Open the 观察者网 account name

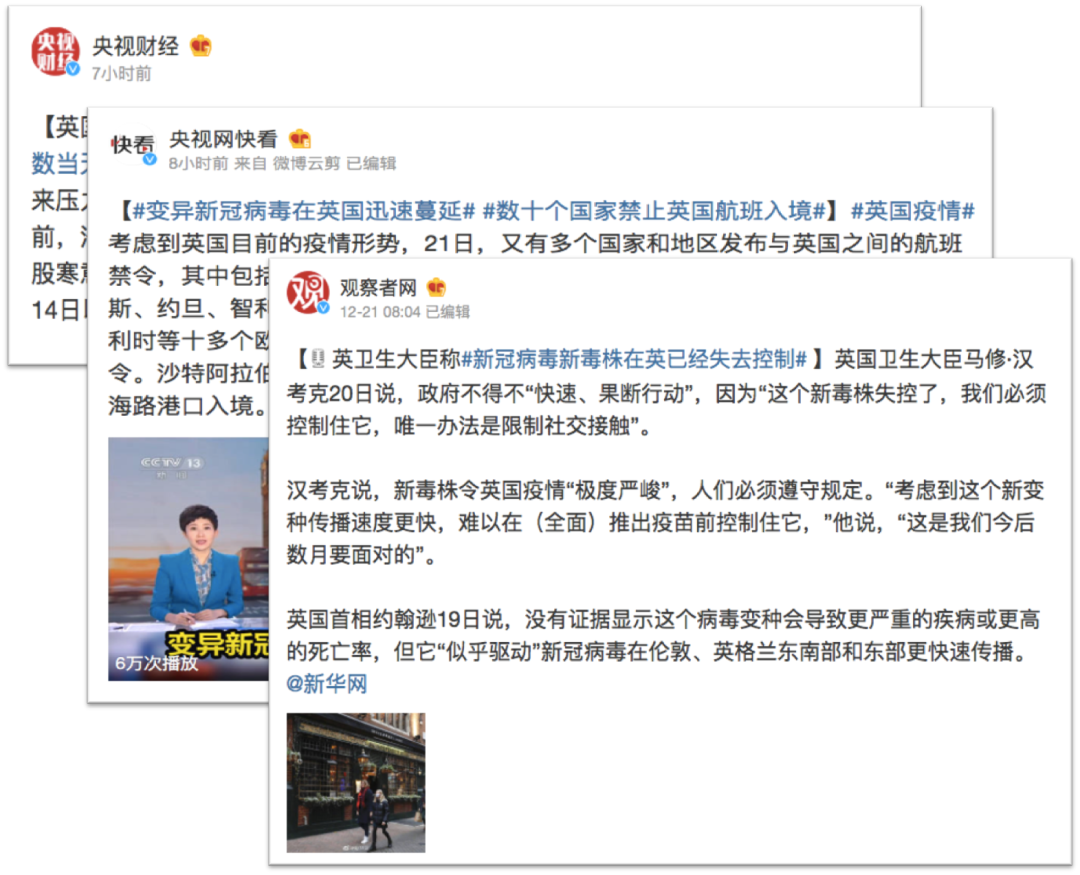click(378, 287)
